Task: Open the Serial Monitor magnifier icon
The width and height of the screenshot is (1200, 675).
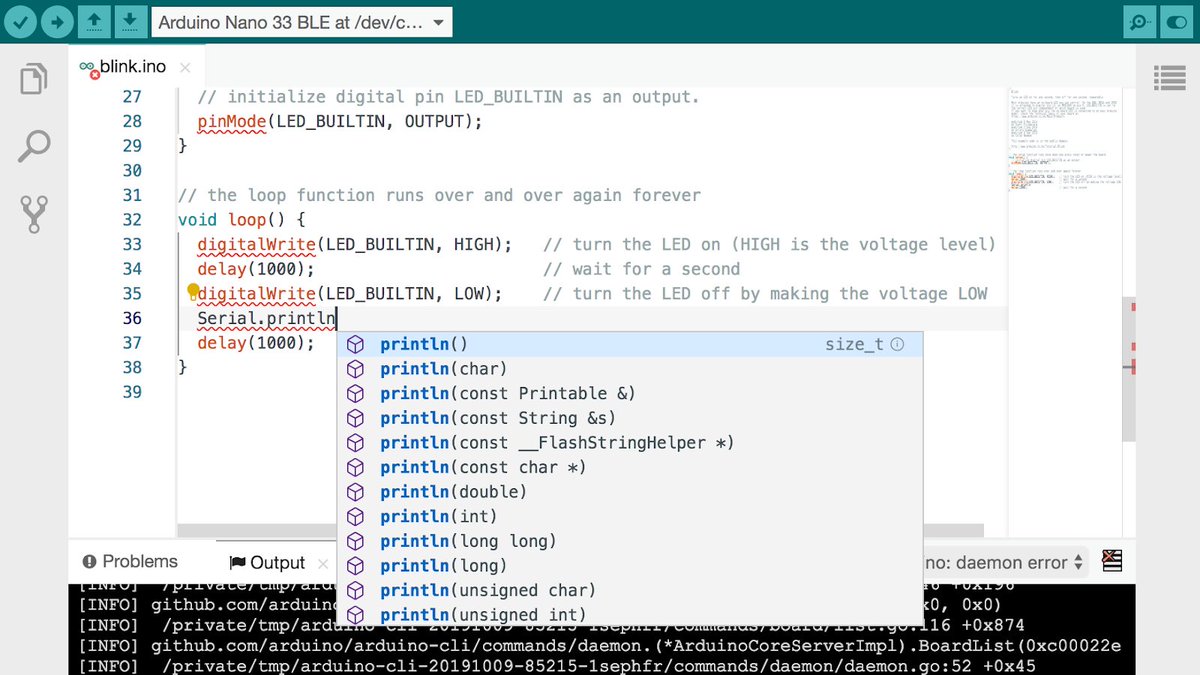Action: 1138,22
